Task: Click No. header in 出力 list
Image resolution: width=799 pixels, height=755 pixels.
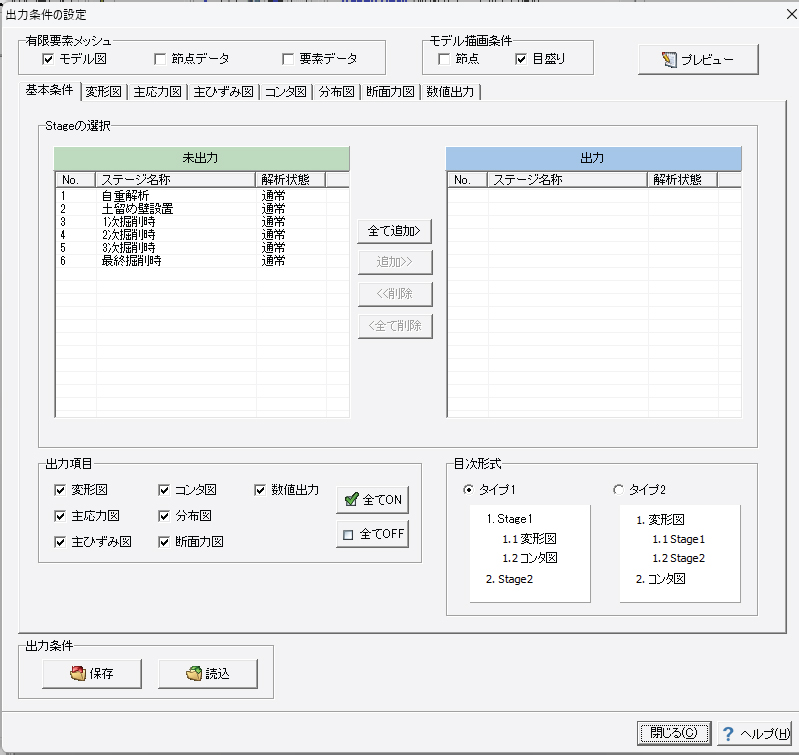Action: coord(467,180)
